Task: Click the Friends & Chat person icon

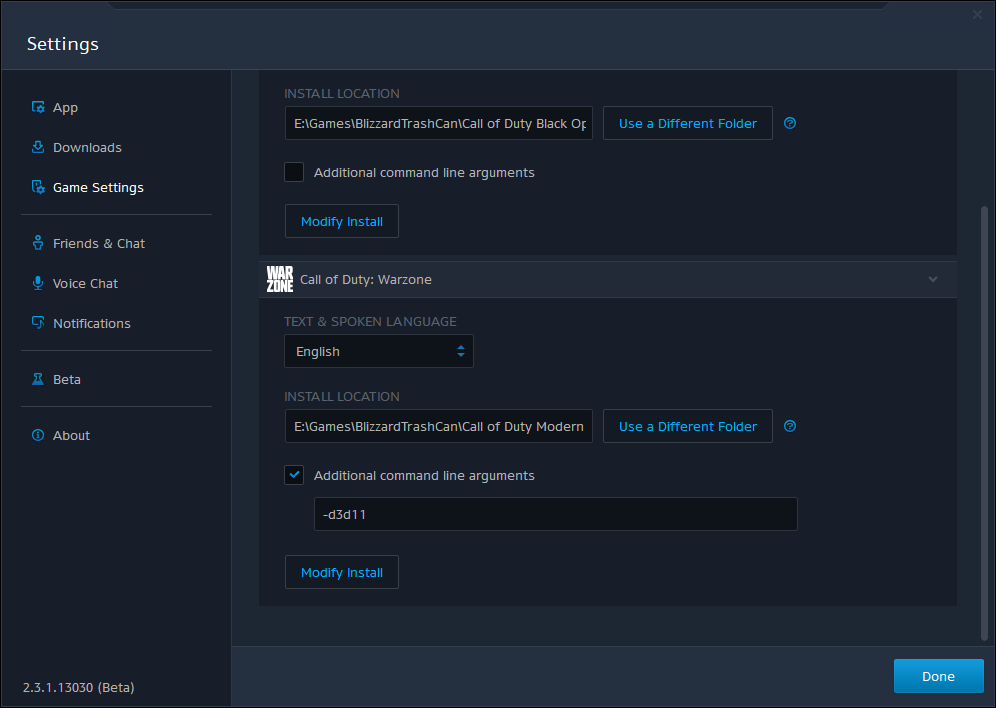Action: pos(38,243)
